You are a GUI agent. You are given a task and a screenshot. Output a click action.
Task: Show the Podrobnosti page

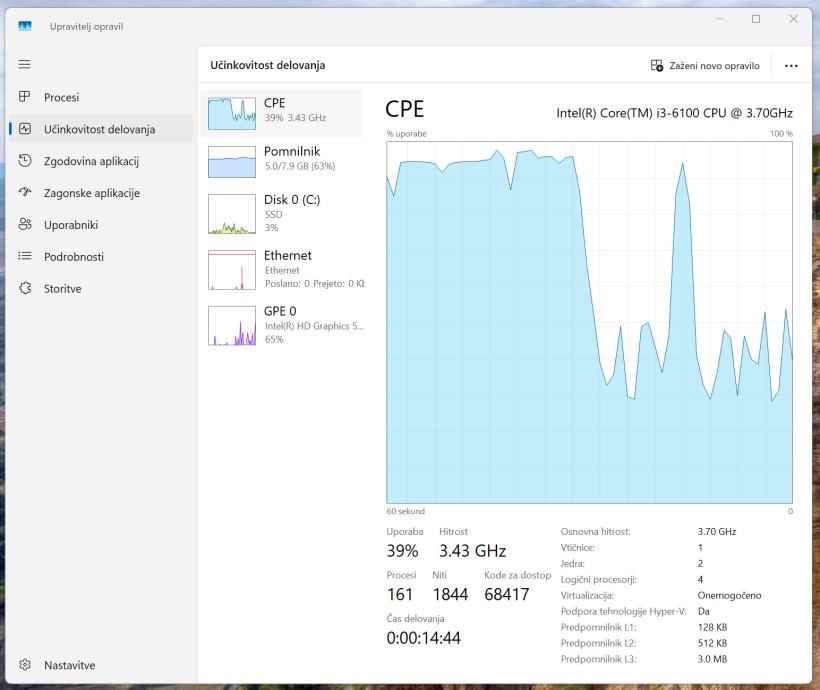pos(101,257)
